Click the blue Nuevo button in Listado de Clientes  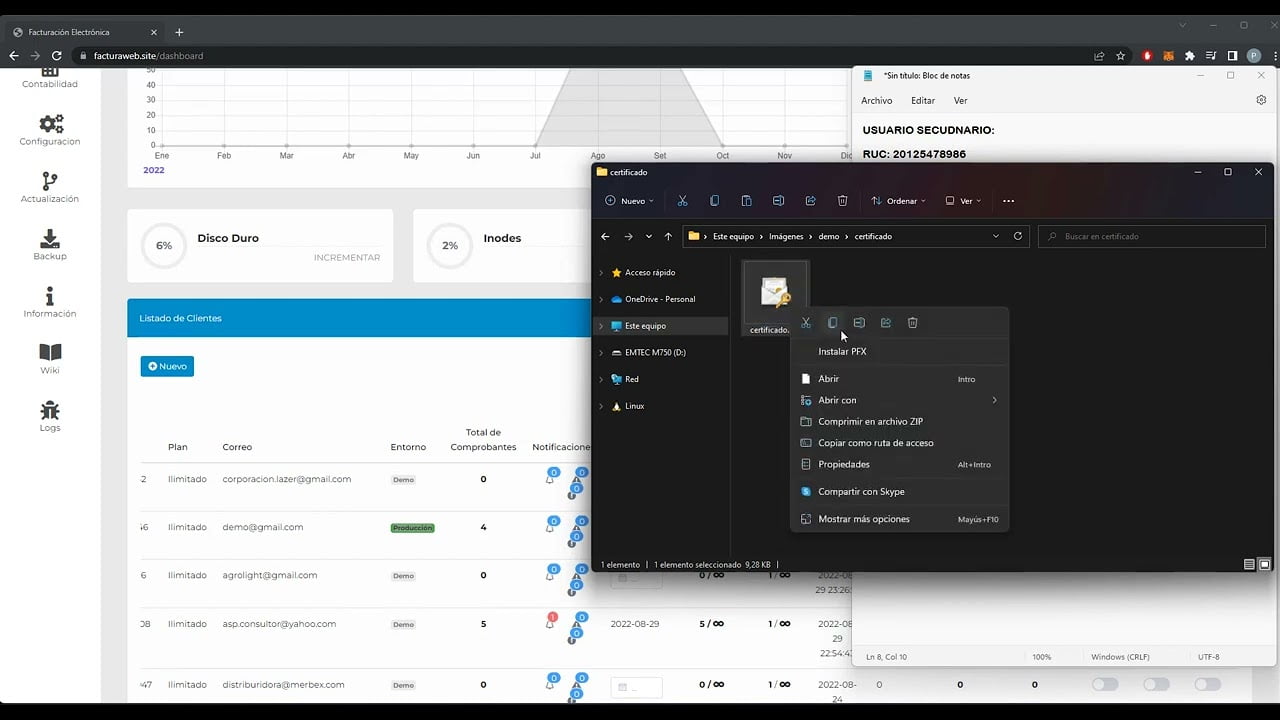(x=167, y=366)
